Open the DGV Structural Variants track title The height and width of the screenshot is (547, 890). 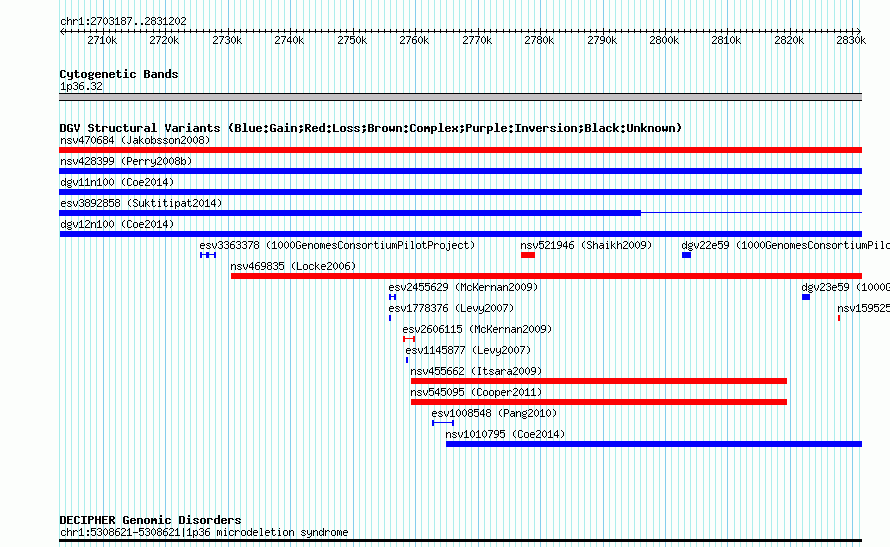(371, 128)
